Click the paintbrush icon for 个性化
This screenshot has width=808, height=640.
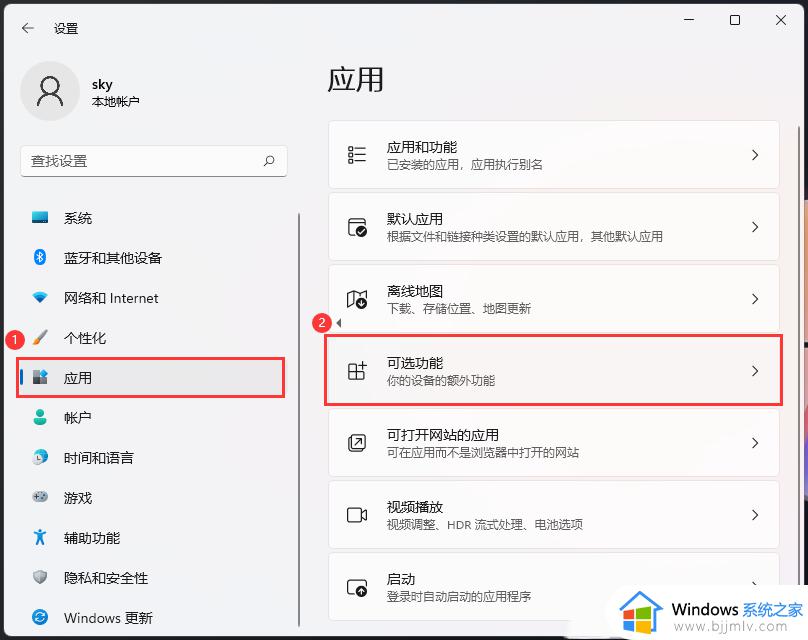click(x=40, y=338)
